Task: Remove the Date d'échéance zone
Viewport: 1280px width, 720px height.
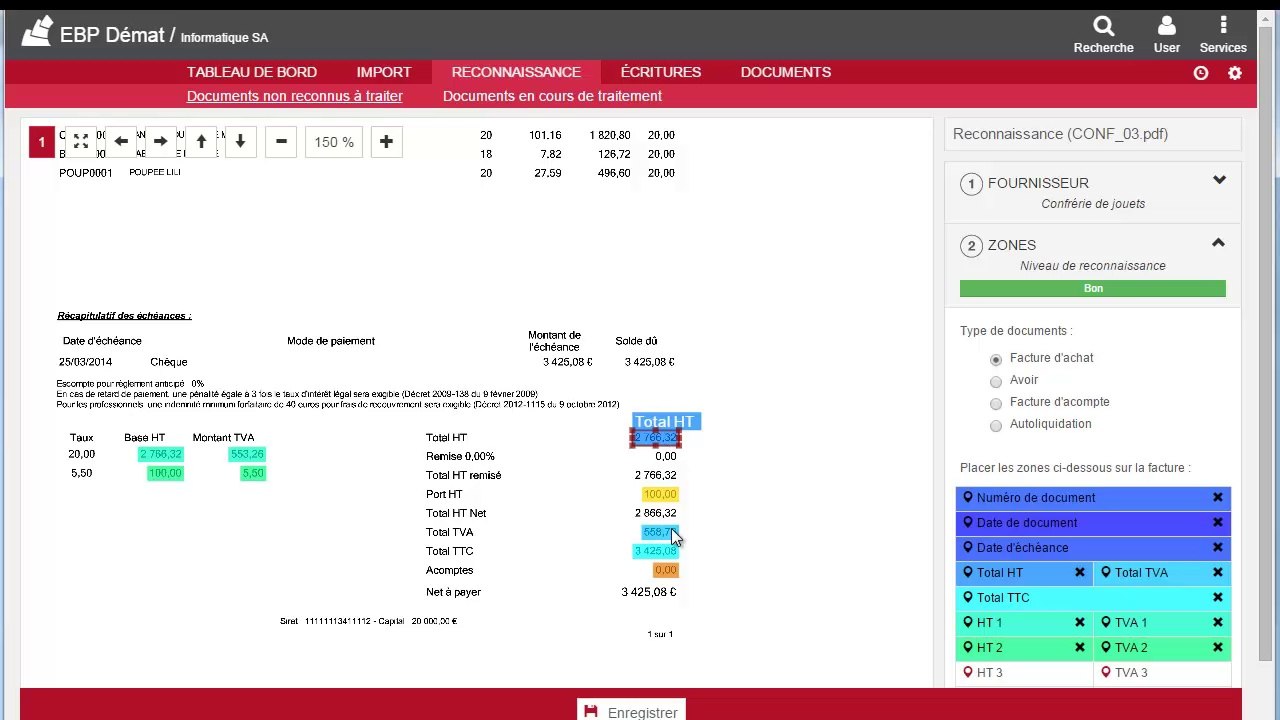Action: pyautogui.click(x=1217, y=548)
